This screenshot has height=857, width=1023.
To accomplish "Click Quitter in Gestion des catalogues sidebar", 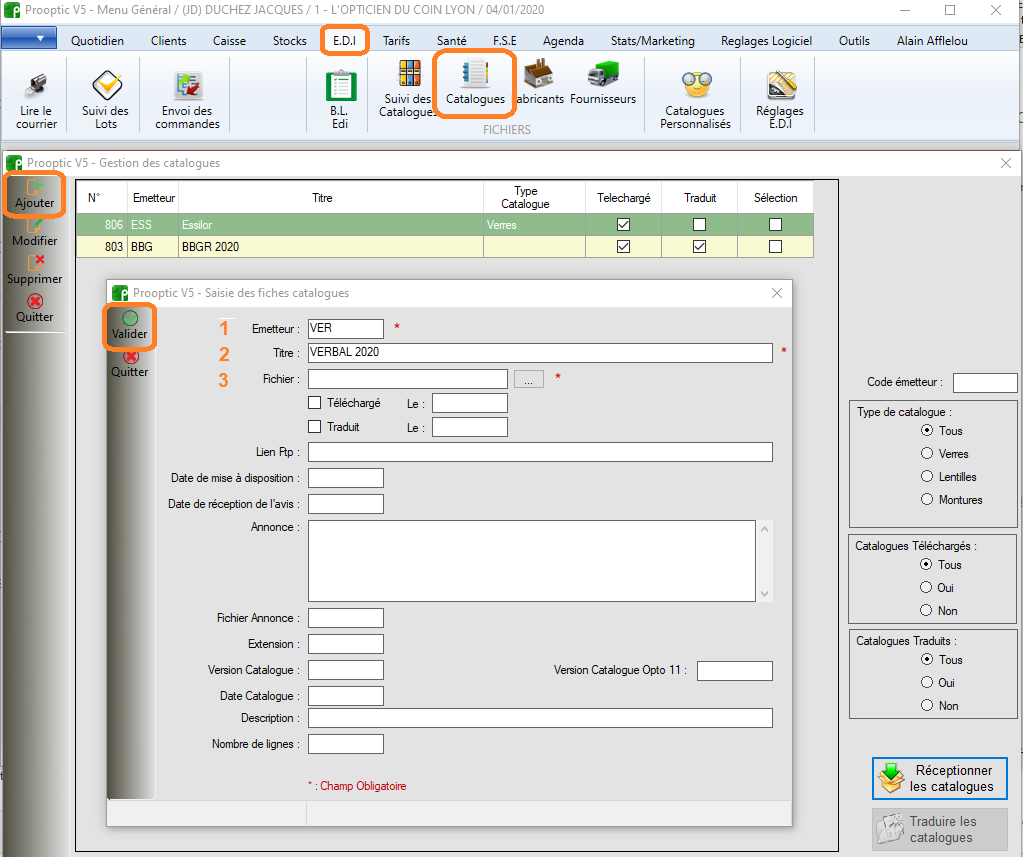I will click(35, 308).
